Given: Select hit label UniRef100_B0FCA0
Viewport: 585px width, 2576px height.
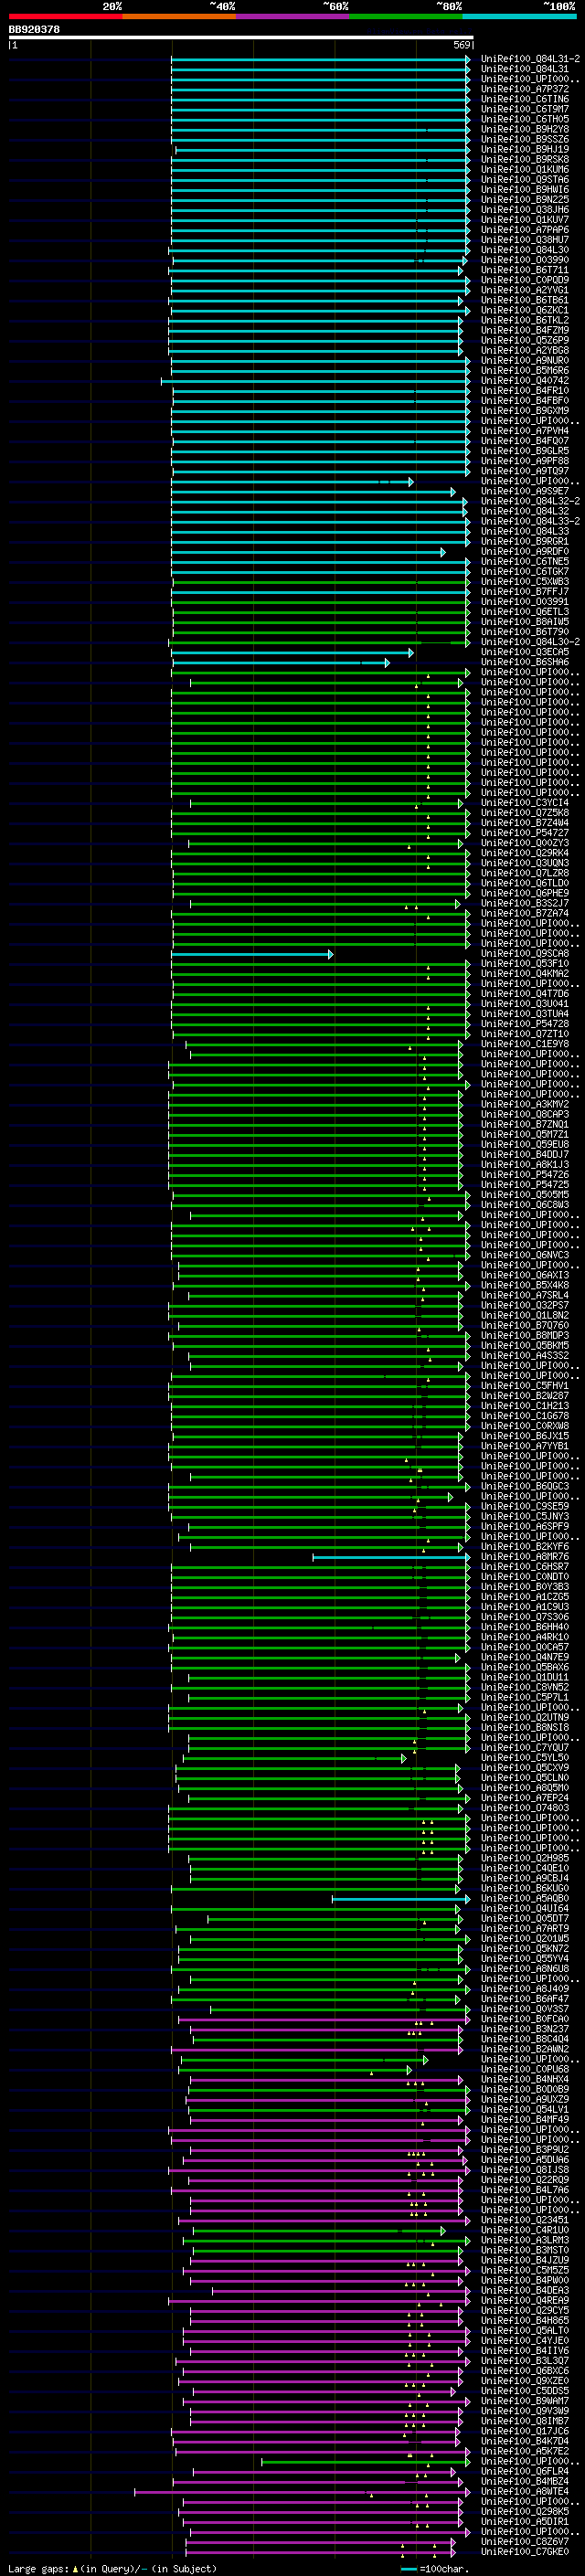Looking at the screenshot, I should point(525,2019).
